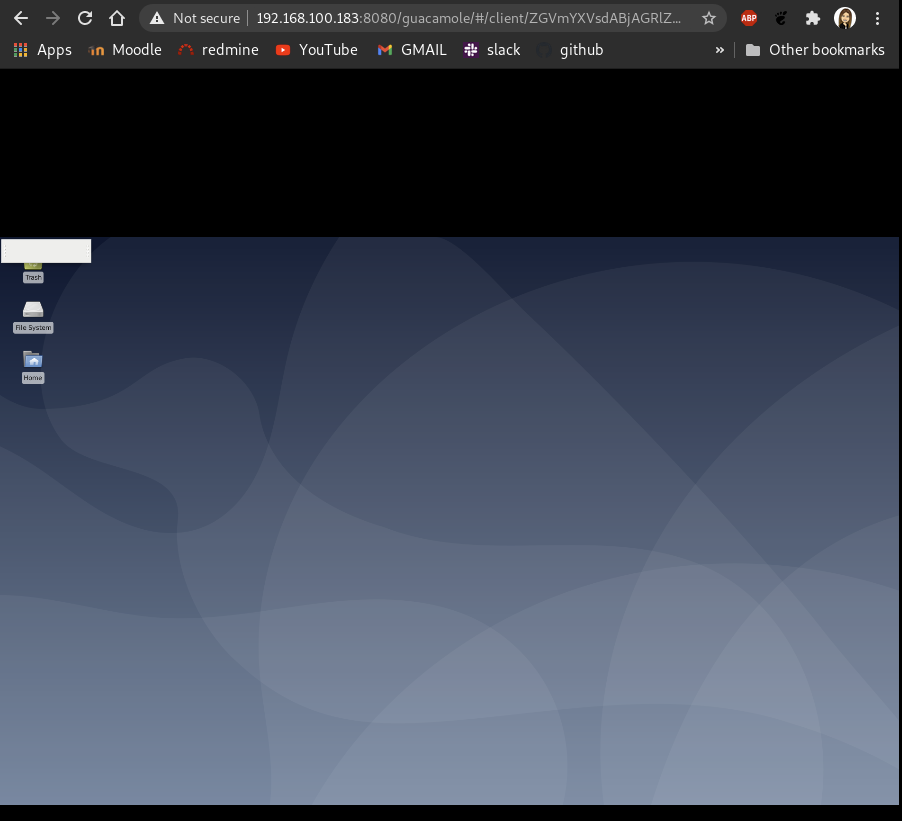Click the Trash label on desktop
Screen dimensions: 902x821
33,277
